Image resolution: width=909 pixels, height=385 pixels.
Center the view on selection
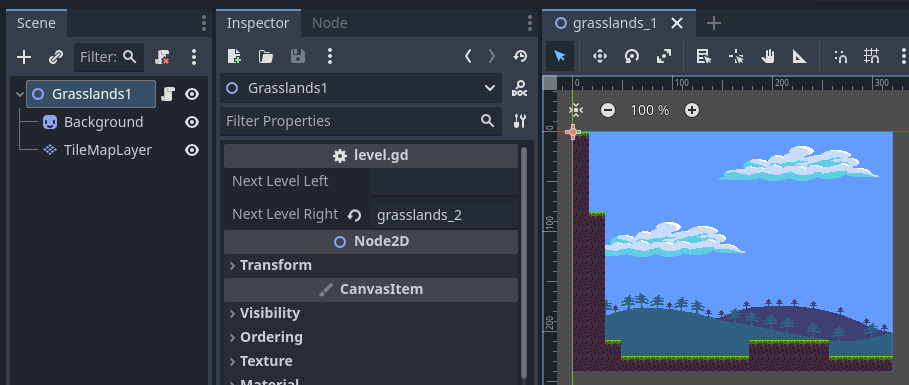coord(576,110)
